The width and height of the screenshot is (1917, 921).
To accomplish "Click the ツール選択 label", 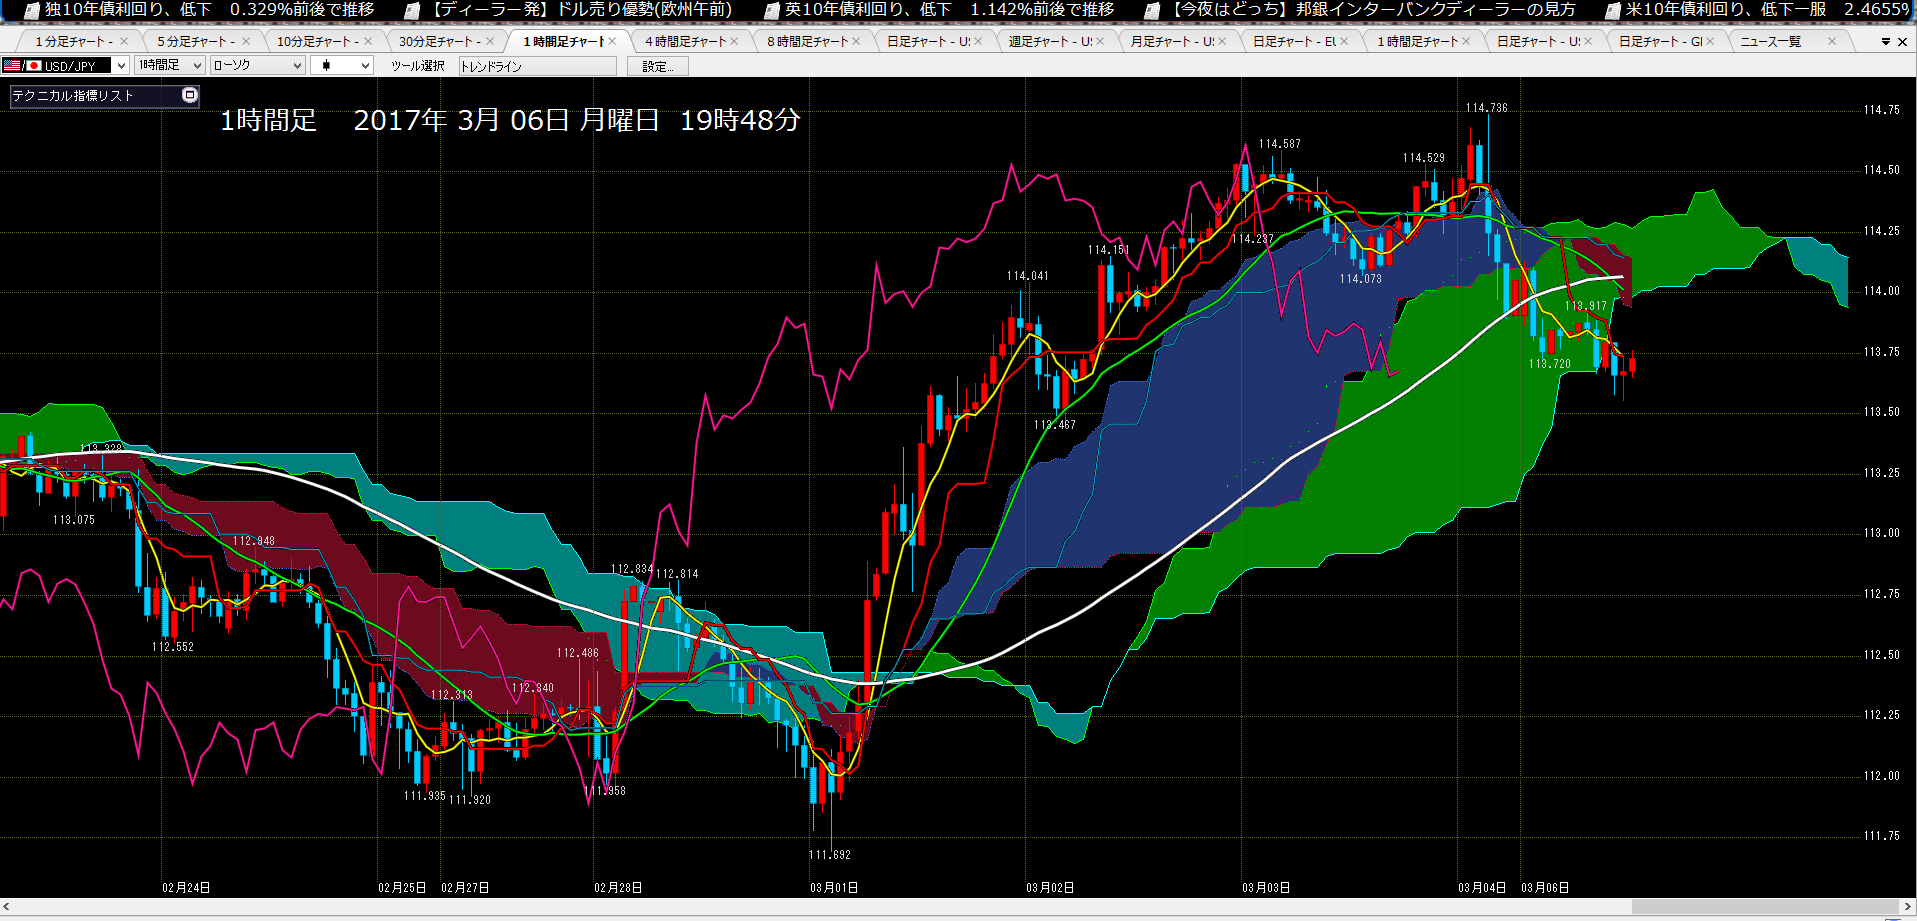I will 417,66.
